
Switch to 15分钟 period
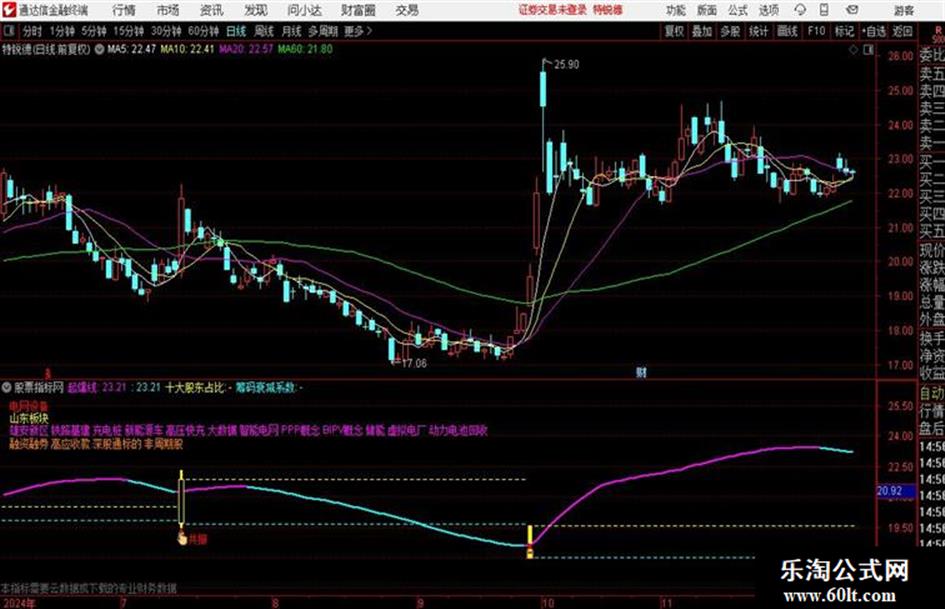(x=128, y=31)
